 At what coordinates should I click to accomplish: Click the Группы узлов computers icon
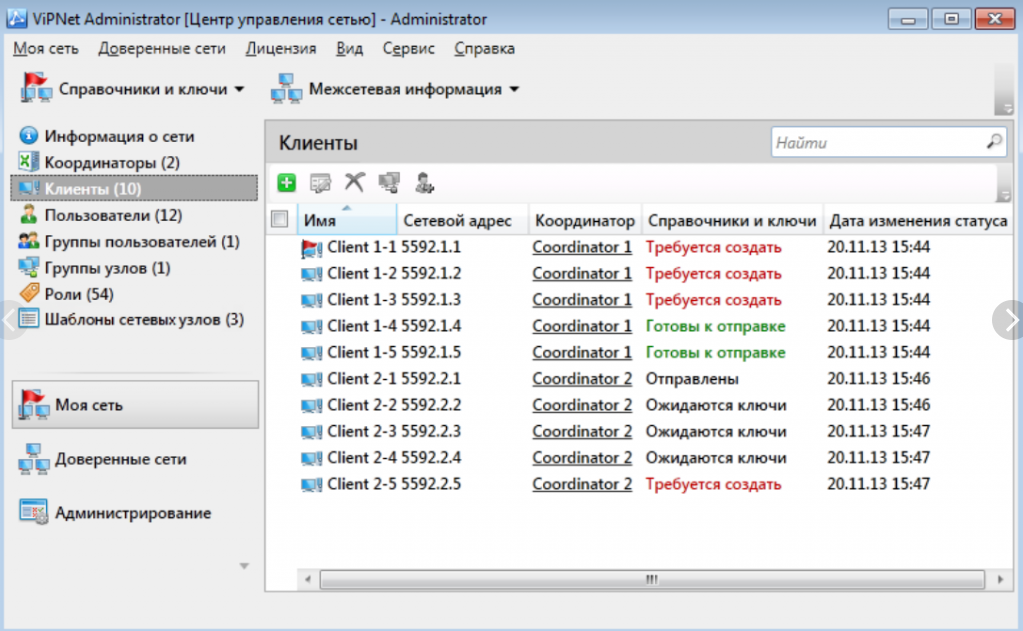click(28, 267)
